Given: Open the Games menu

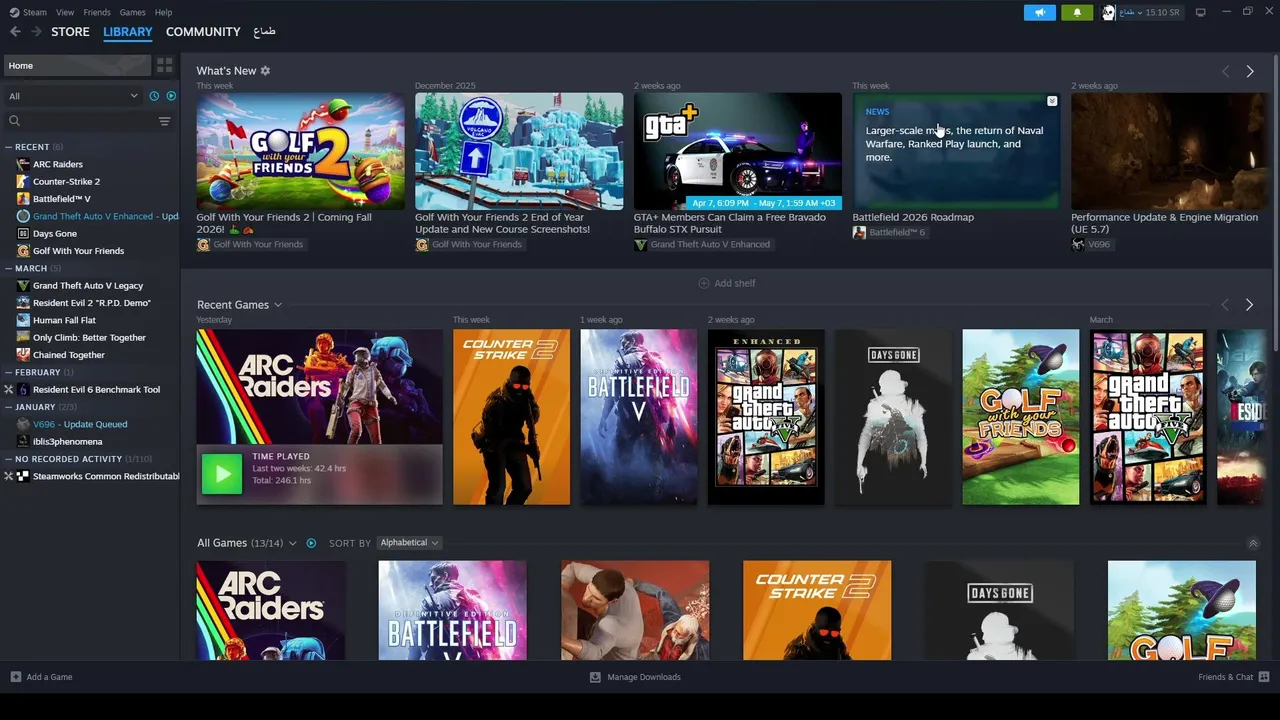Looking at the screenshot, I should pyautogui.click(x=132, y=12).
